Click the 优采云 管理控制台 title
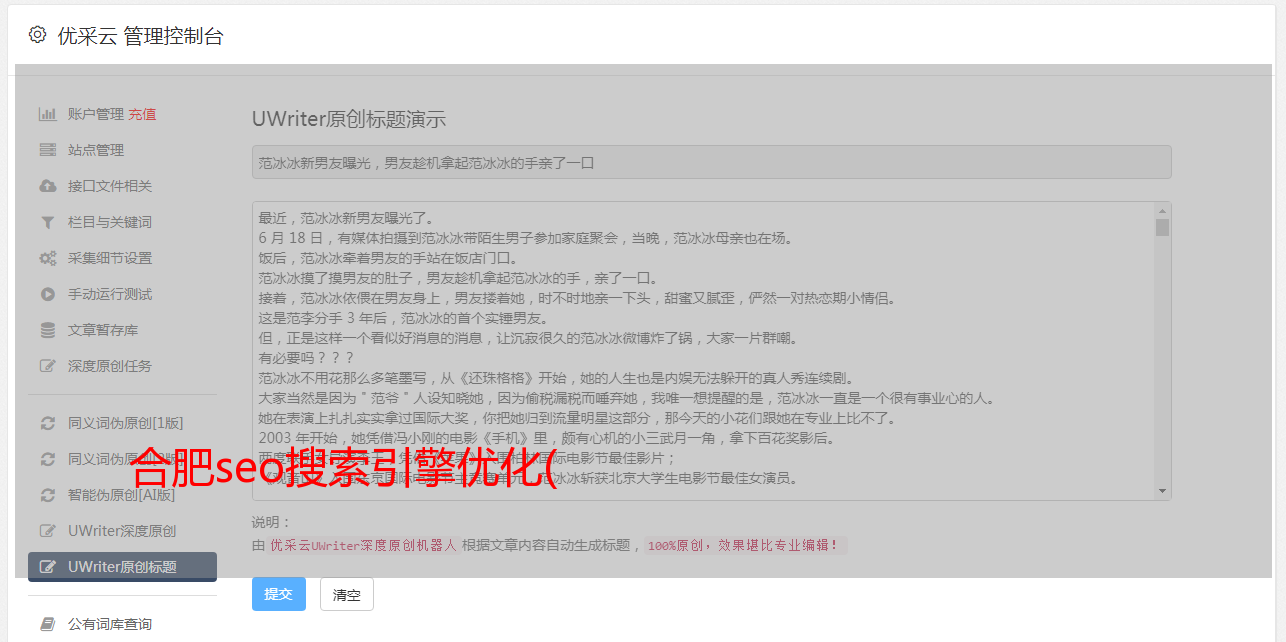This screenshot has width=1286, height=642. [140, 36]
